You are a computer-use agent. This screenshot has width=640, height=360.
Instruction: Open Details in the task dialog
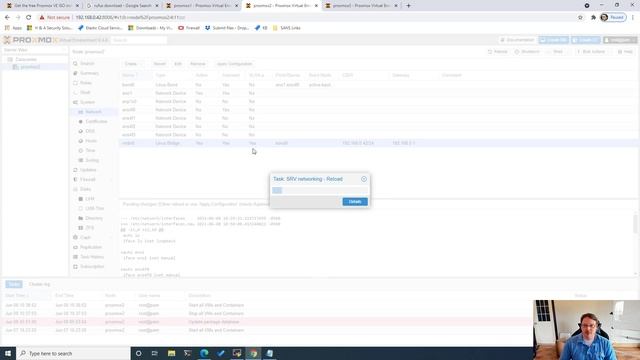pos(355,202)
